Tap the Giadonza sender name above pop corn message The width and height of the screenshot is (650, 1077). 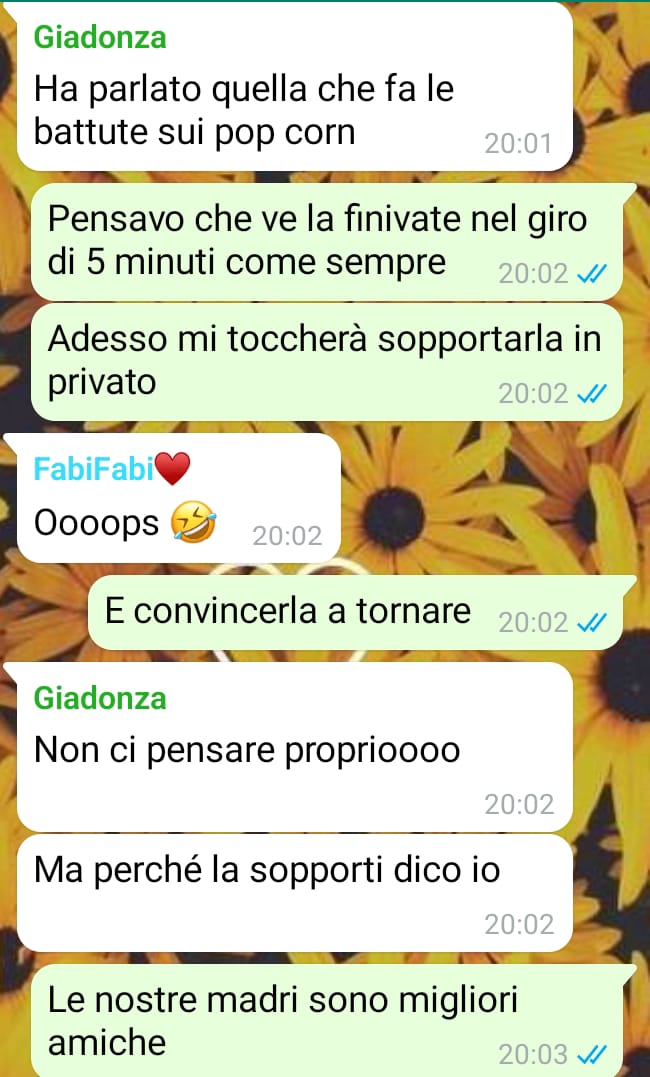tap(100, 37)
